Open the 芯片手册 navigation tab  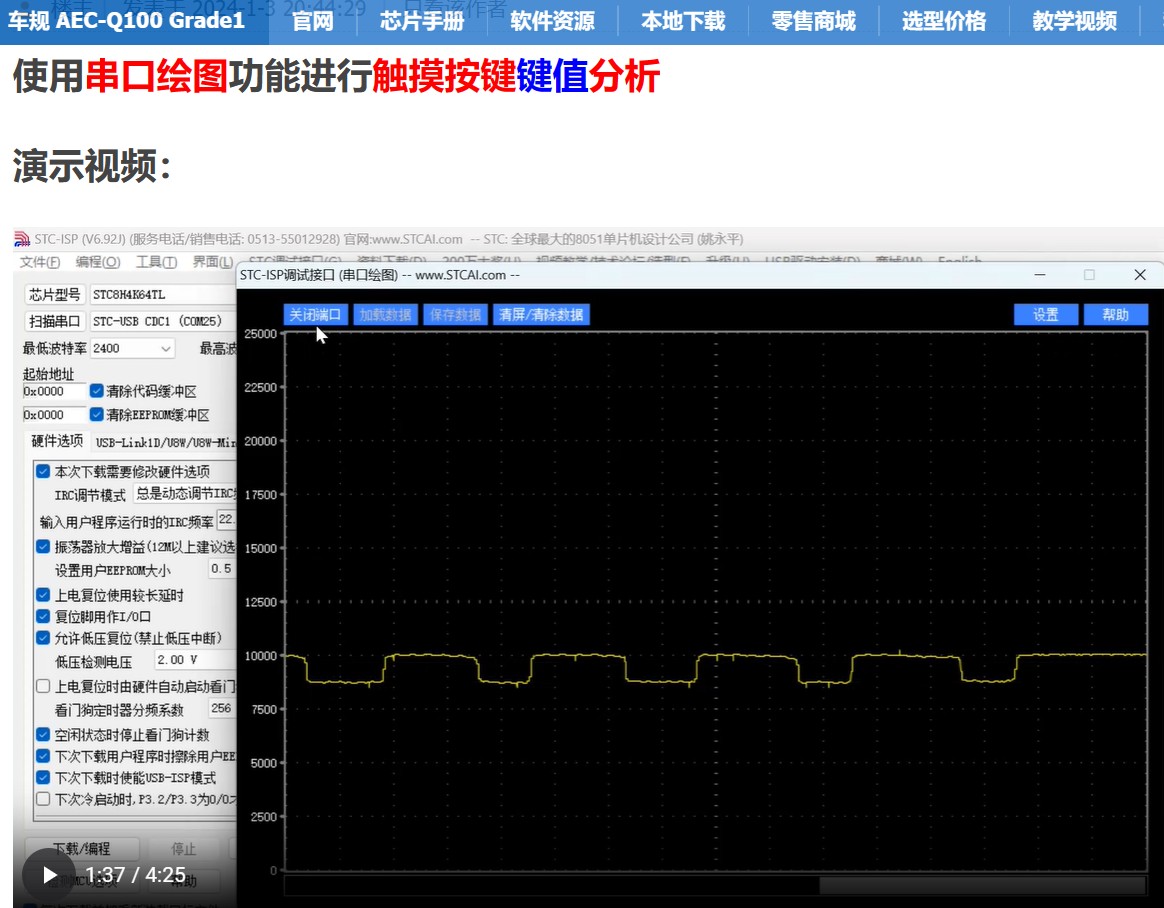pyautogui.click(x=422, y=21)
